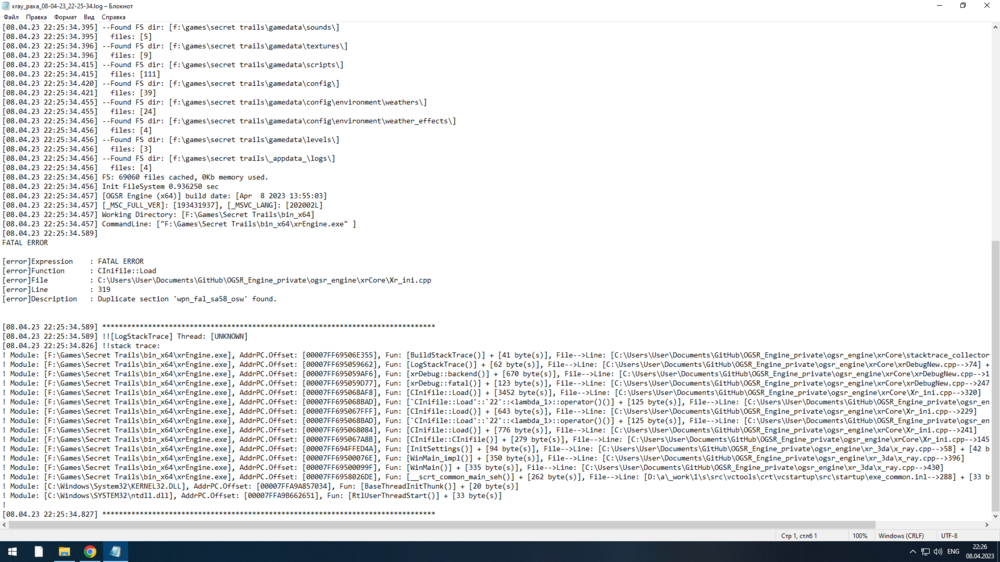Click the '[error]File' path line with Xr_ini.cpp
The width and height of the screenshot is (1000, 562).
click(217, 280)
